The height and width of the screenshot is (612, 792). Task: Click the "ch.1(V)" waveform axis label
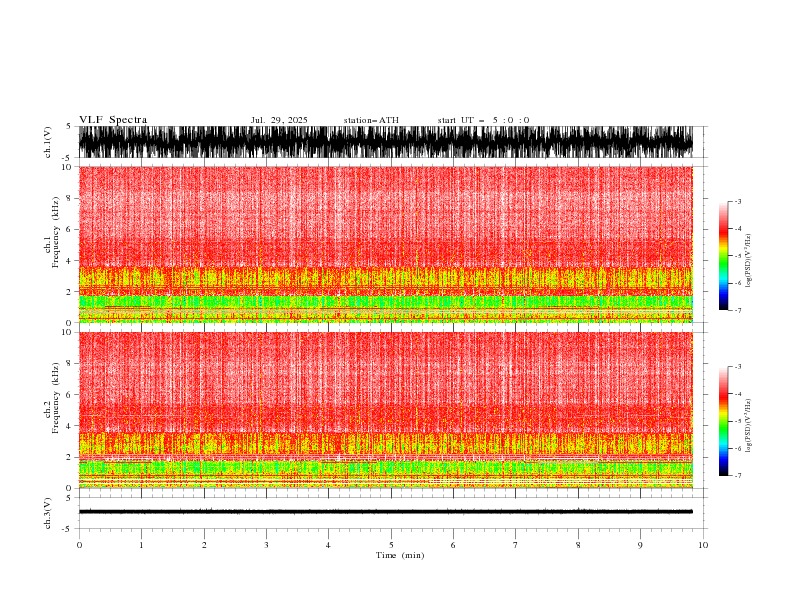(48, 142)
